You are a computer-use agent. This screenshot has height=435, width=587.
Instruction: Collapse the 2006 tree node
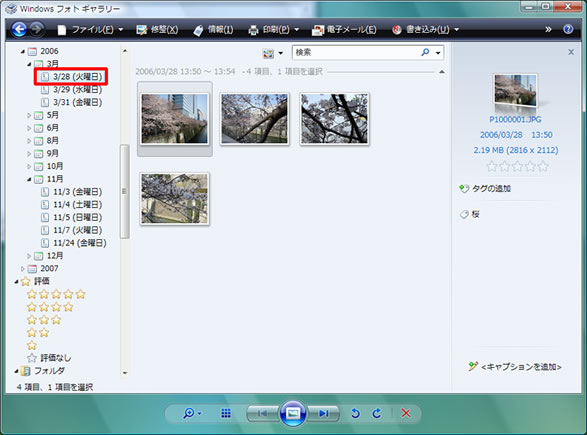(23, 51)
